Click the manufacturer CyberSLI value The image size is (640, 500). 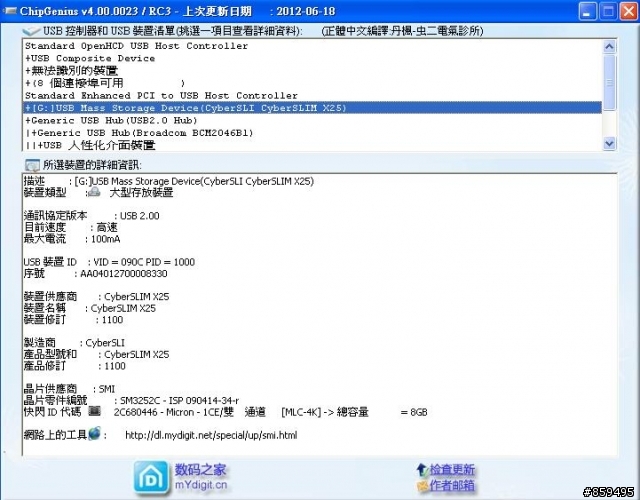[x=105, y=343]
